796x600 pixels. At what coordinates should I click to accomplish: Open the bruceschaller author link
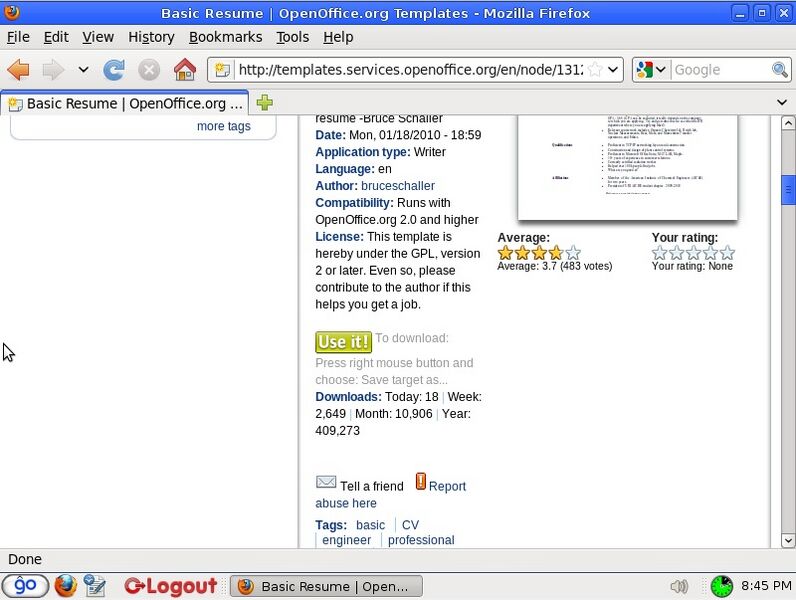pyautogui.click(x=397, y=186)
